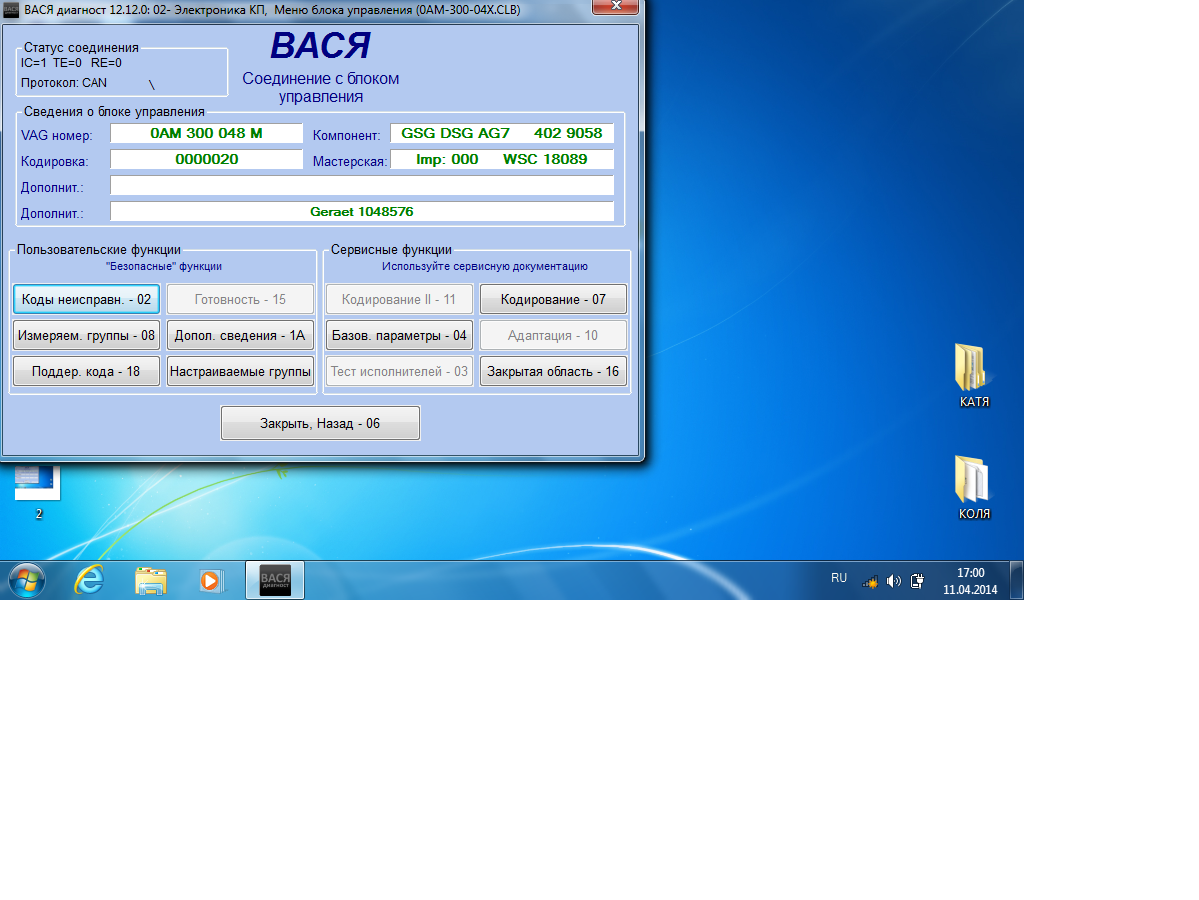Viewport: 1199px width, 900px height.
Task: Click the taskbar clock showing 17:00
Action: [x=970, y=581]
